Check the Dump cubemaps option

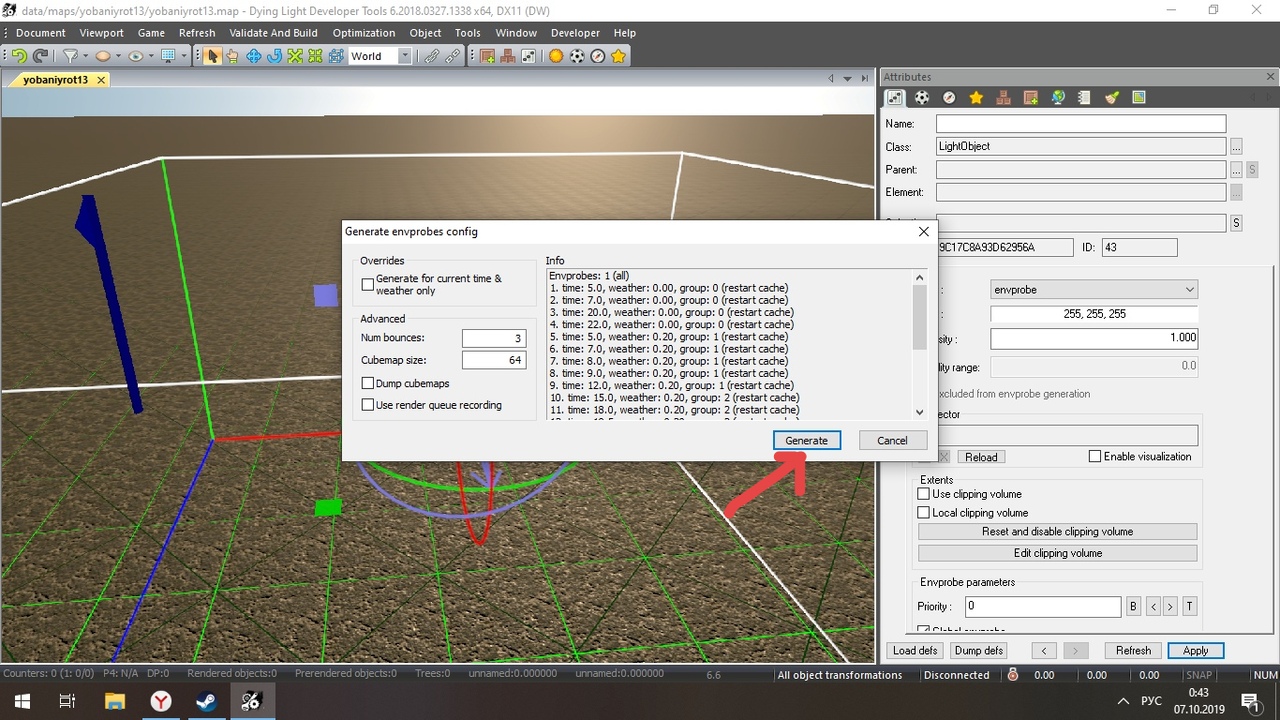click(367, 383)
